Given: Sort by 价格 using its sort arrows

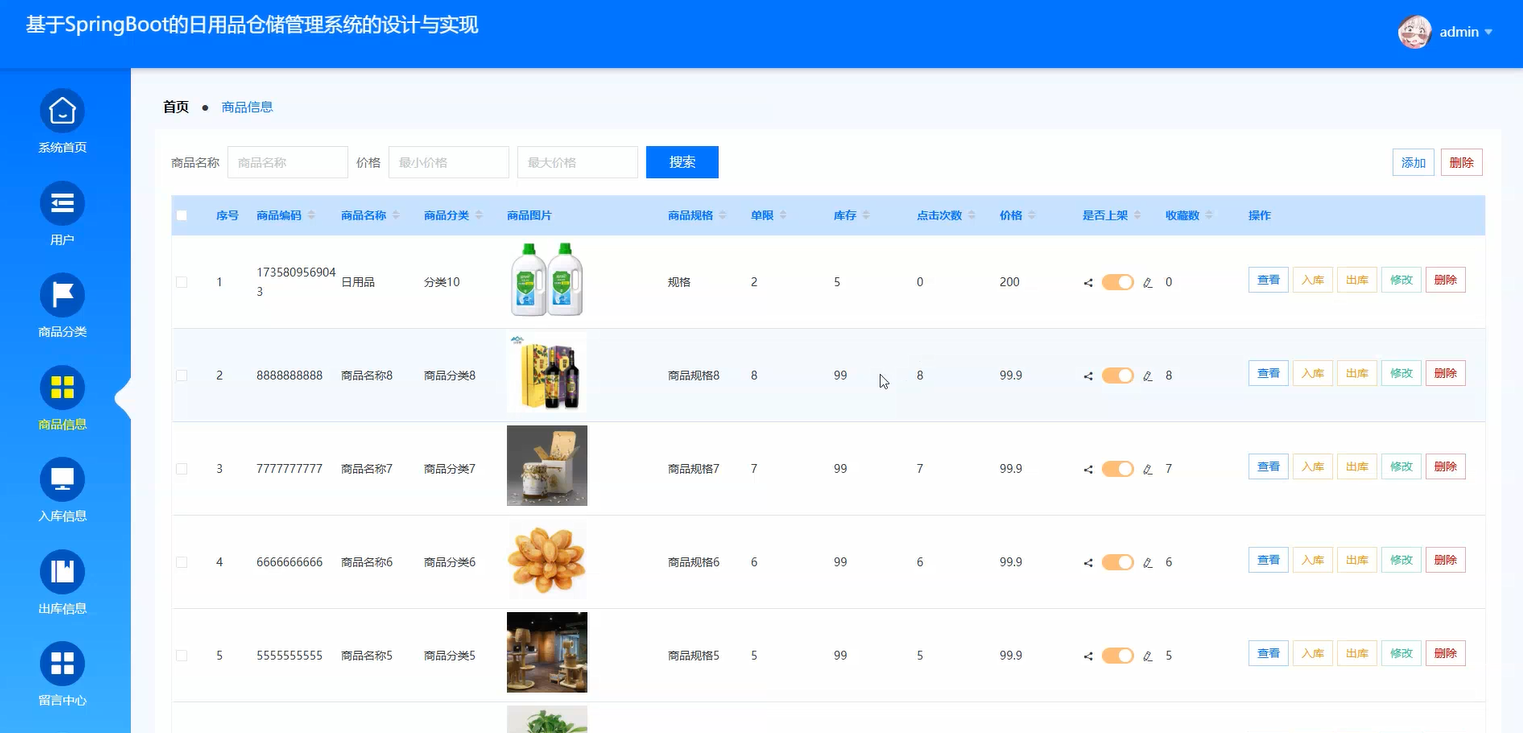Looking at the screenshot, I should pyautogui.click(x=1032, y=215).
